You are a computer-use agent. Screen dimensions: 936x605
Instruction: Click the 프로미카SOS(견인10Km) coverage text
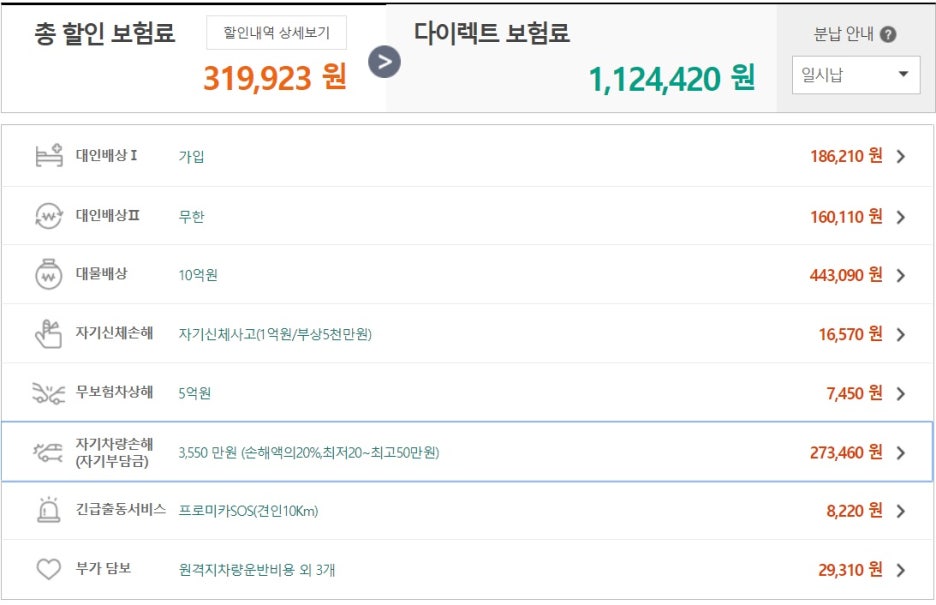point(248,511)
